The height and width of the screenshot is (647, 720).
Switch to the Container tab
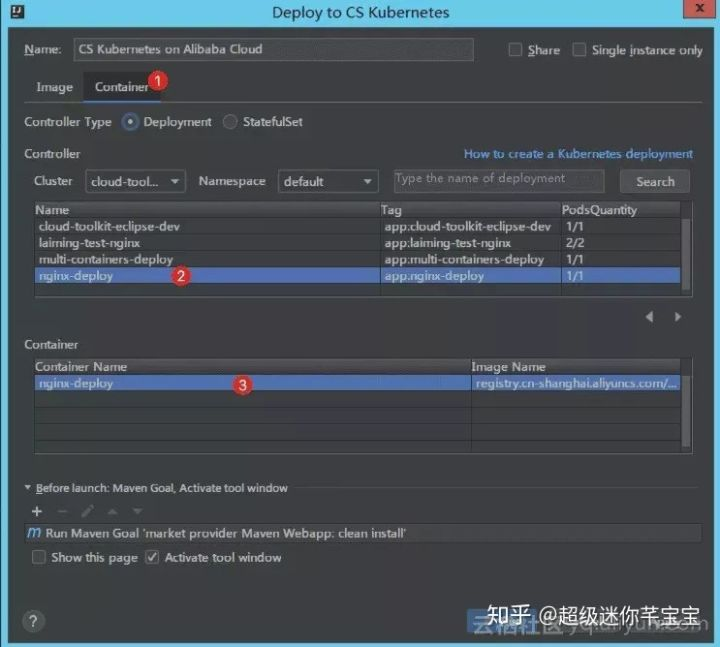coord(122,87)
